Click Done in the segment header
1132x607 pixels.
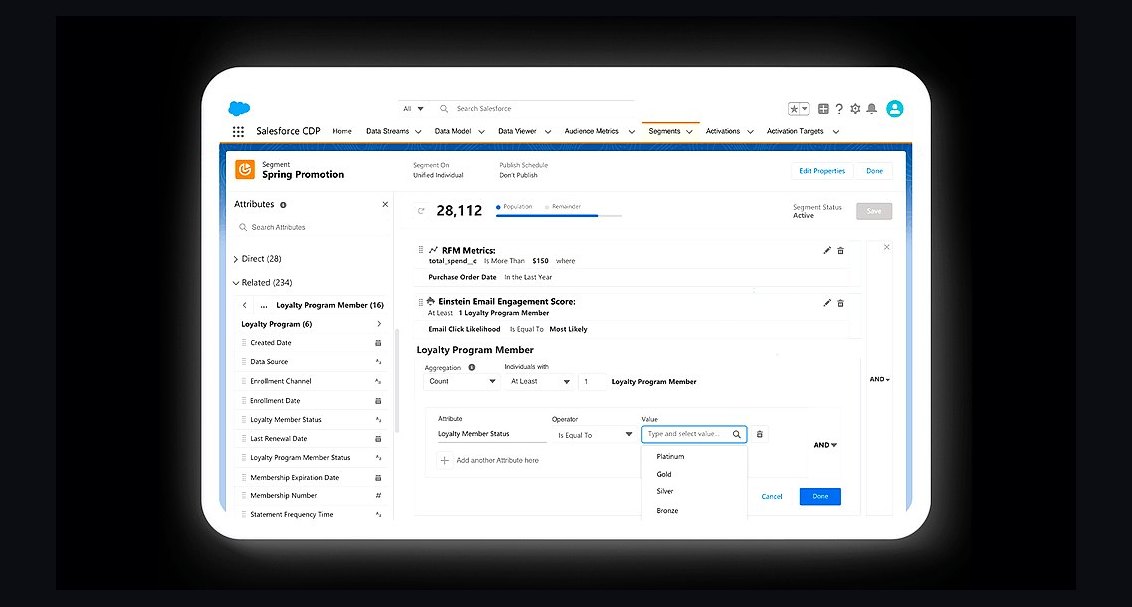[x=874, y=171]
